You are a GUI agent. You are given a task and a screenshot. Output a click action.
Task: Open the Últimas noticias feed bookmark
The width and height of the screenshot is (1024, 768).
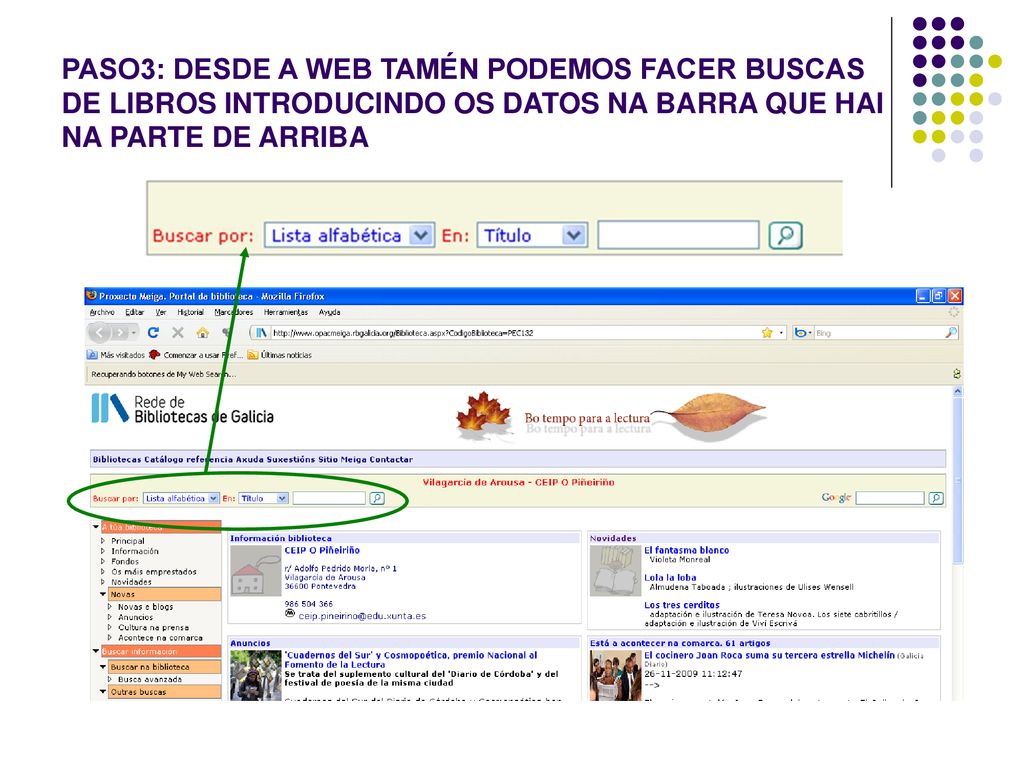[x=280, y=355]
